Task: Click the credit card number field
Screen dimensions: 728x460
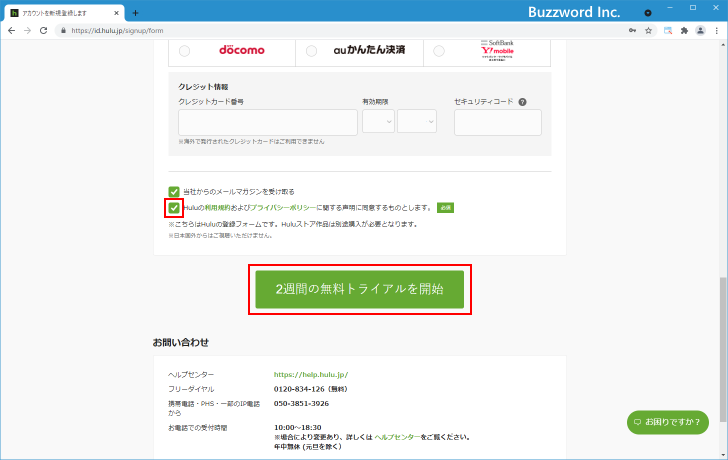Action: (x=268, y=123)
